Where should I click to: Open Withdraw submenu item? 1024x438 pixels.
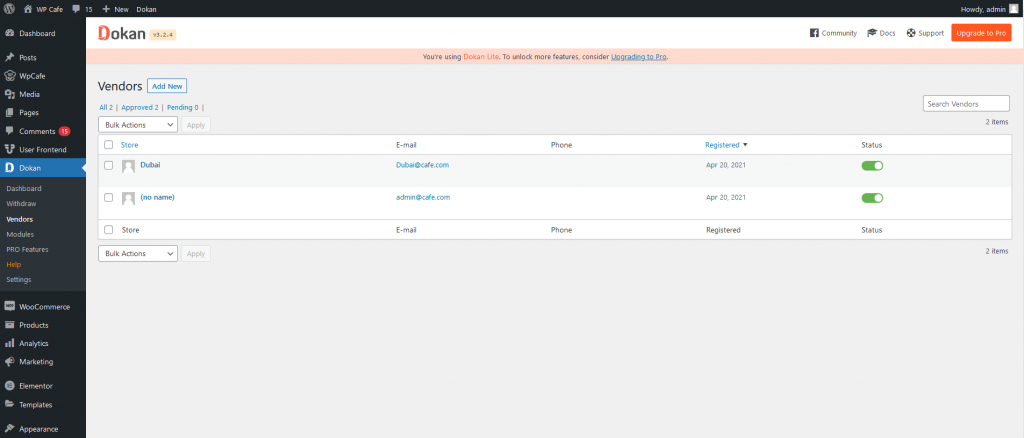click(21, 204)
